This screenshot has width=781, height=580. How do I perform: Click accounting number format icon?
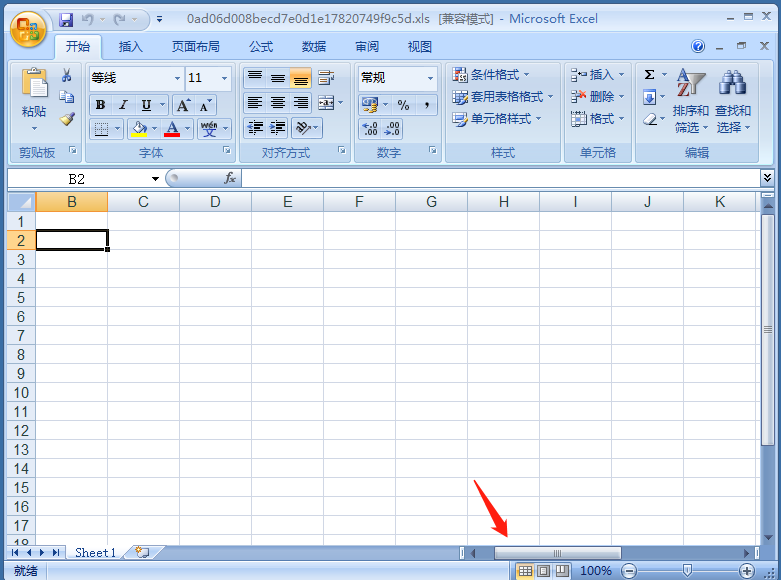(370, 105)
